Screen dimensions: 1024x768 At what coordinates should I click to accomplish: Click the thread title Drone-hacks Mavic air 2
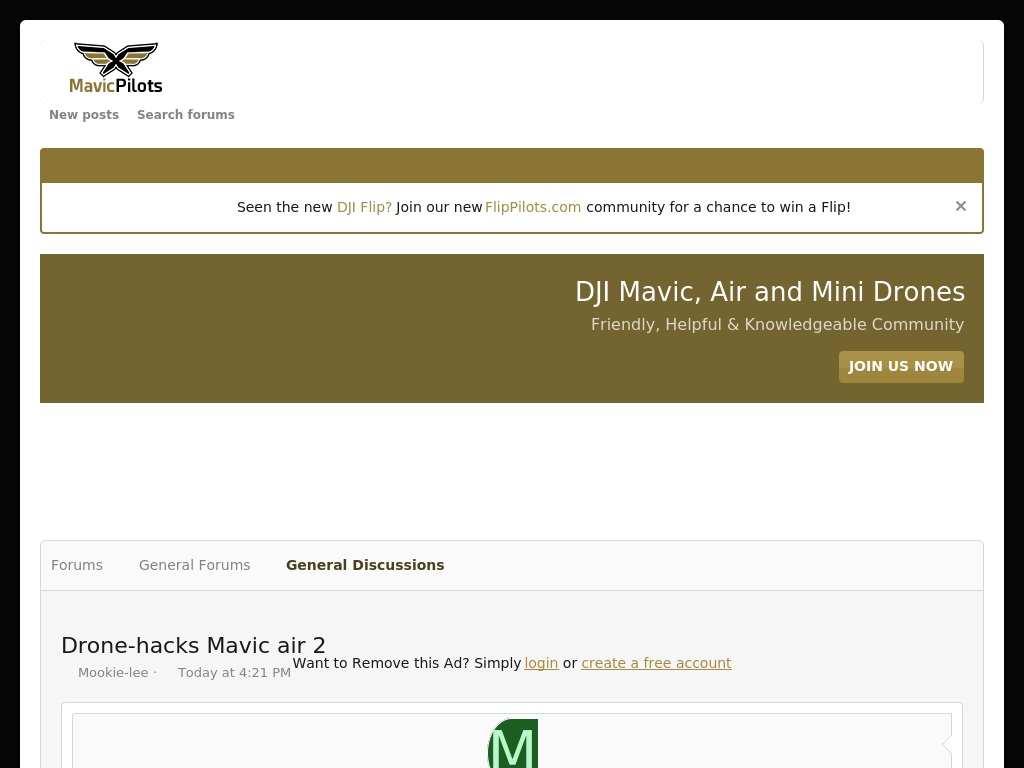click(x=193, y=645)
